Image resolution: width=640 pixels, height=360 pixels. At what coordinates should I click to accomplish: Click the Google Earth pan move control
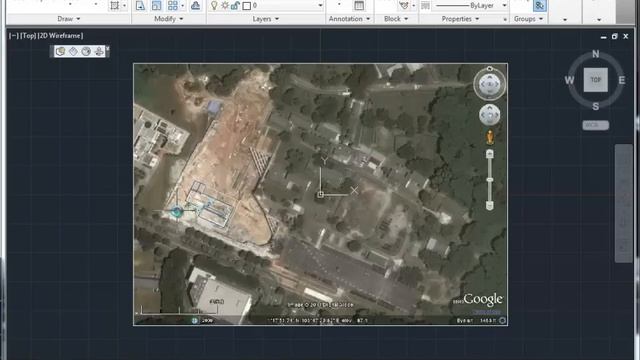coord(490,115)
